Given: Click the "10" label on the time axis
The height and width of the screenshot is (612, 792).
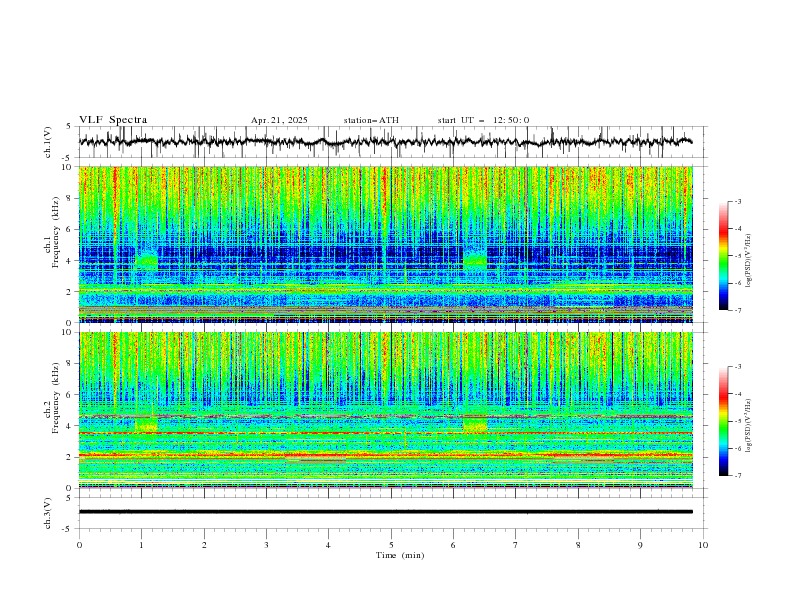Looking at the screenshot, I should 703,545.
